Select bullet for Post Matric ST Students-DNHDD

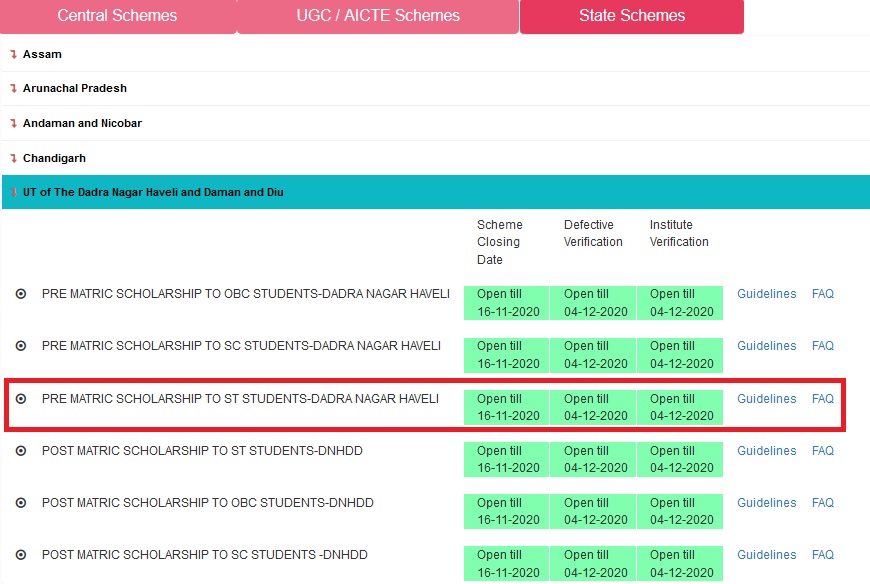pyautogui.click(x=21, y=451)
